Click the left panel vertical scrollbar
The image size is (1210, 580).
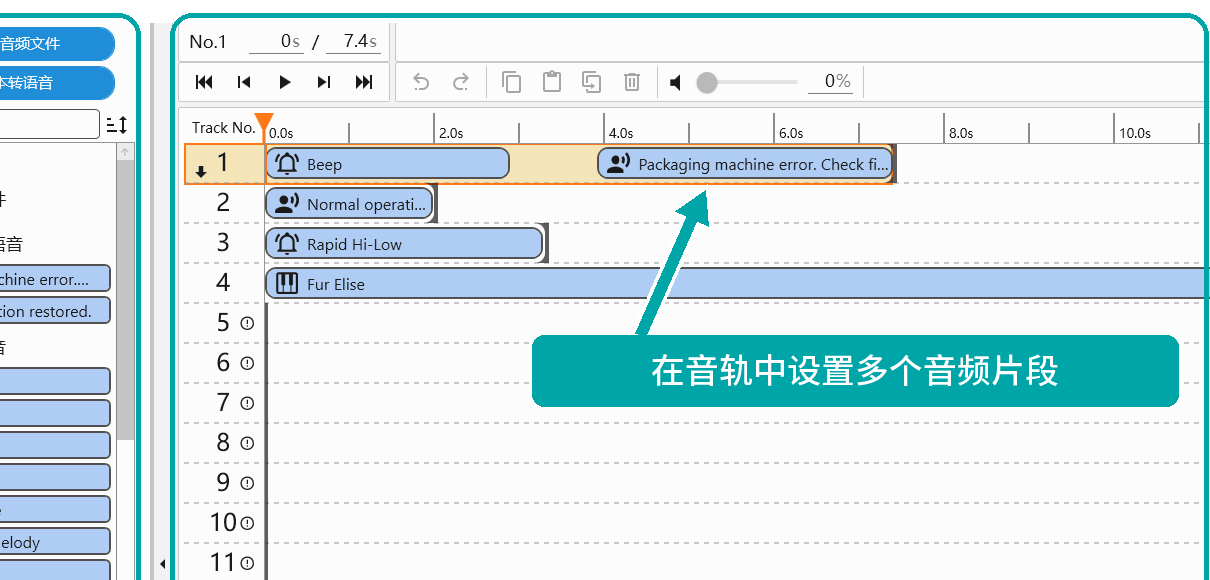(125, 300)
